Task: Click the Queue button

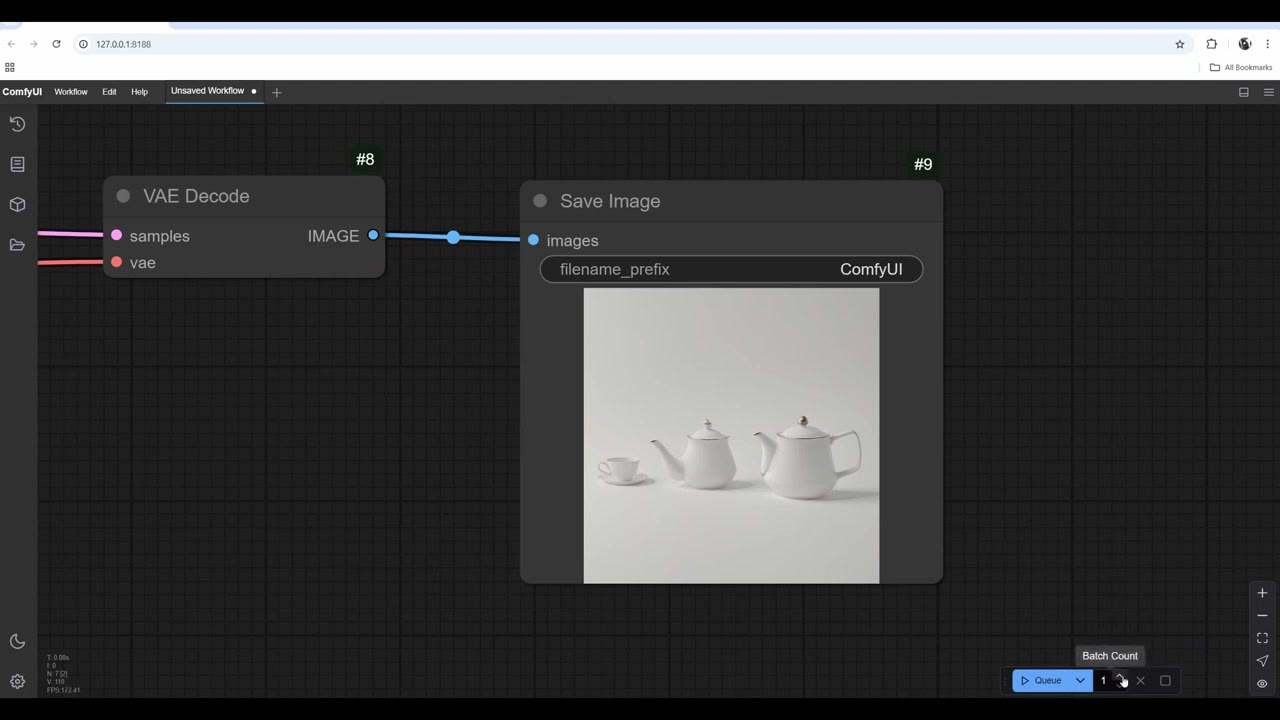Action: point(1041,681)
